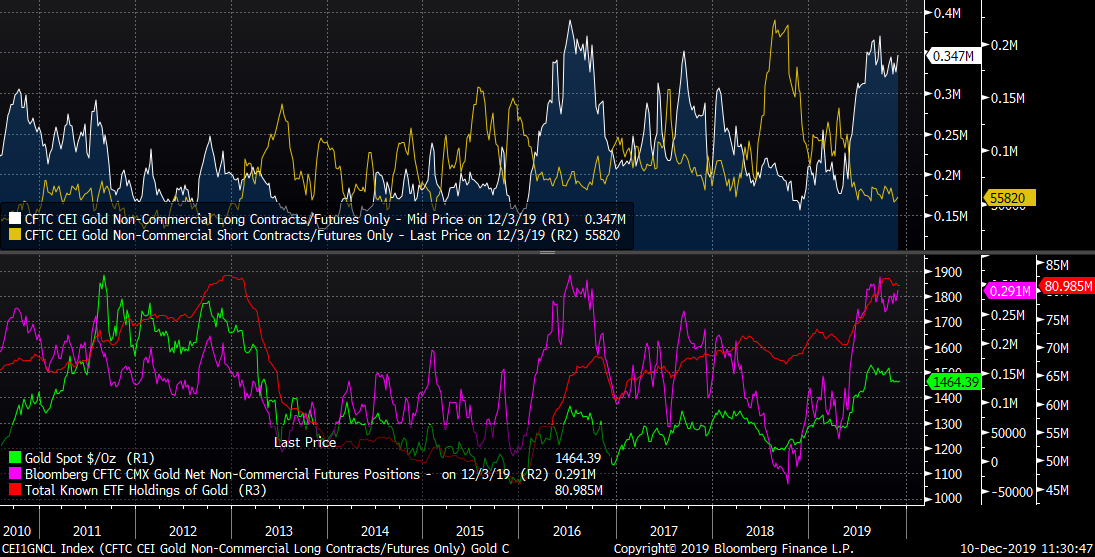This screenshot has height=557, width=1095.
Task: Click the 2018 year axis label
Action: [760, 531]
